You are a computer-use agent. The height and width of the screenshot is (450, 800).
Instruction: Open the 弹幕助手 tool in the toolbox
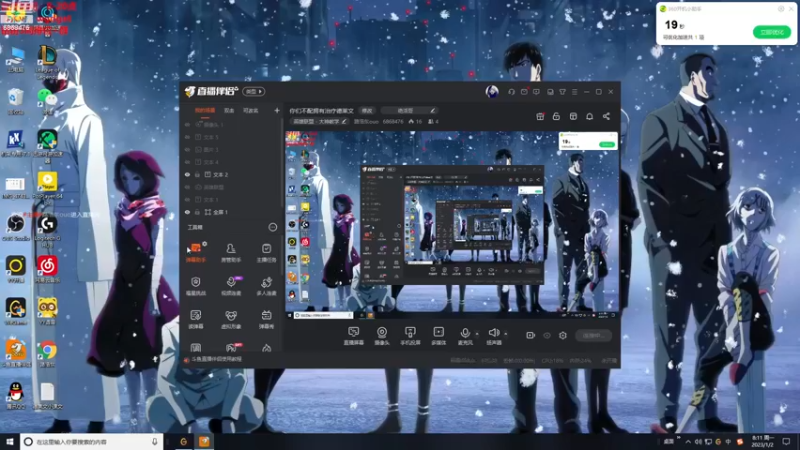coord(195,253)
